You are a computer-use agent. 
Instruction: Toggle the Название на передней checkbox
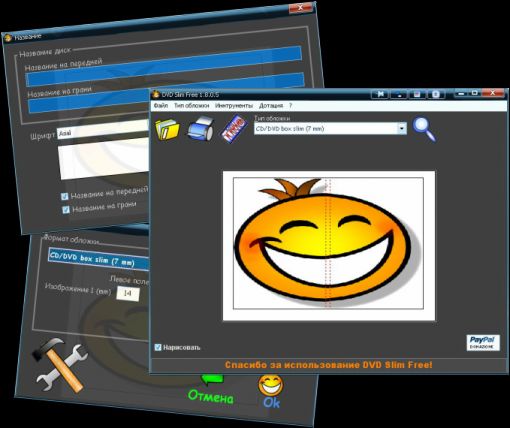pyautogui.click(x=65, y=196)
